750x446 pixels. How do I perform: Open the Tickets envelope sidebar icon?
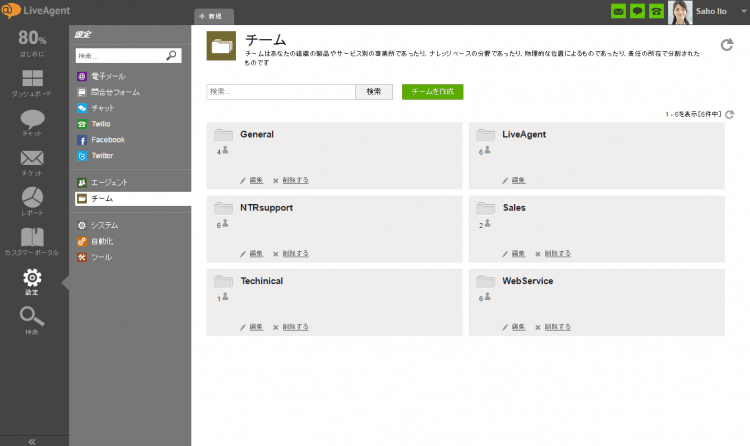[x=32, y=163]
